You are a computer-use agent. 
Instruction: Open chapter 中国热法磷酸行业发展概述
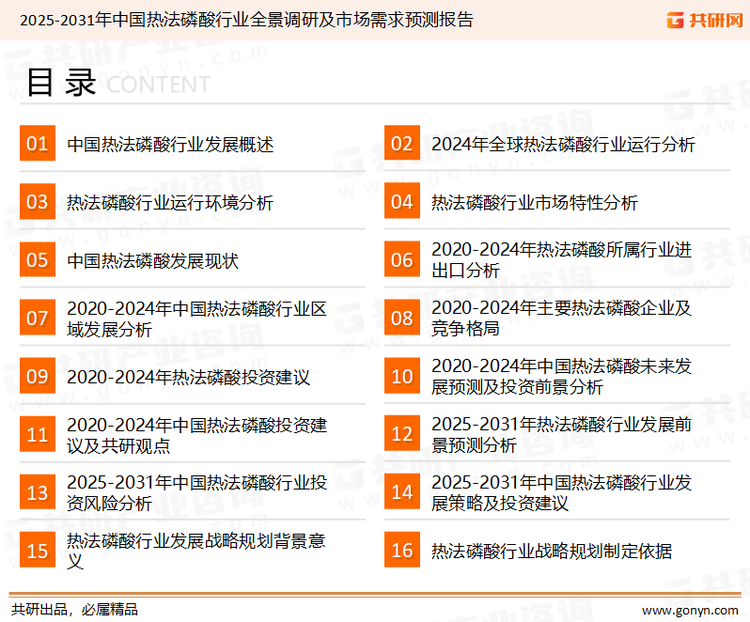click(170, 144)
